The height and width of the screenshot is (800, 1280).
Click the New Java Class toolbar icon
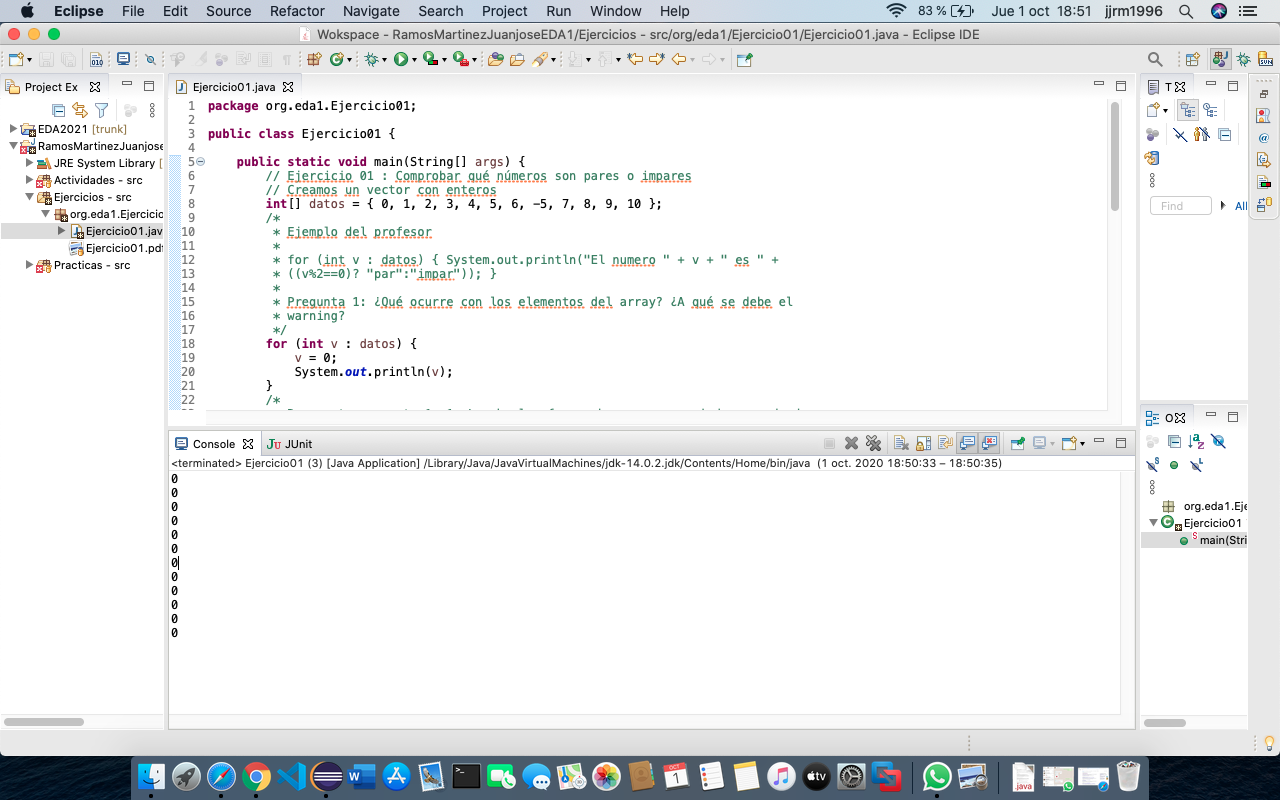pyautogui.click(x=337, y=59)
